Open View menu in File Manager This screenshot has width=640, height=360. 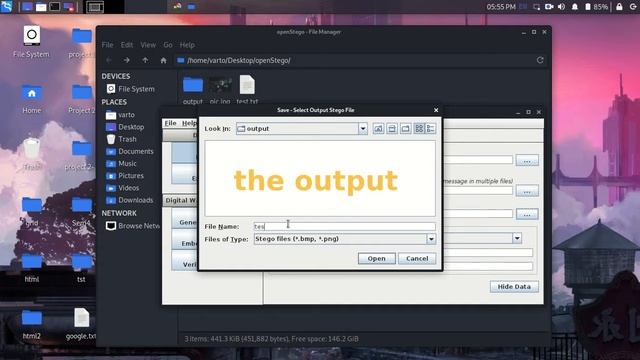click(x=148, y=45)
